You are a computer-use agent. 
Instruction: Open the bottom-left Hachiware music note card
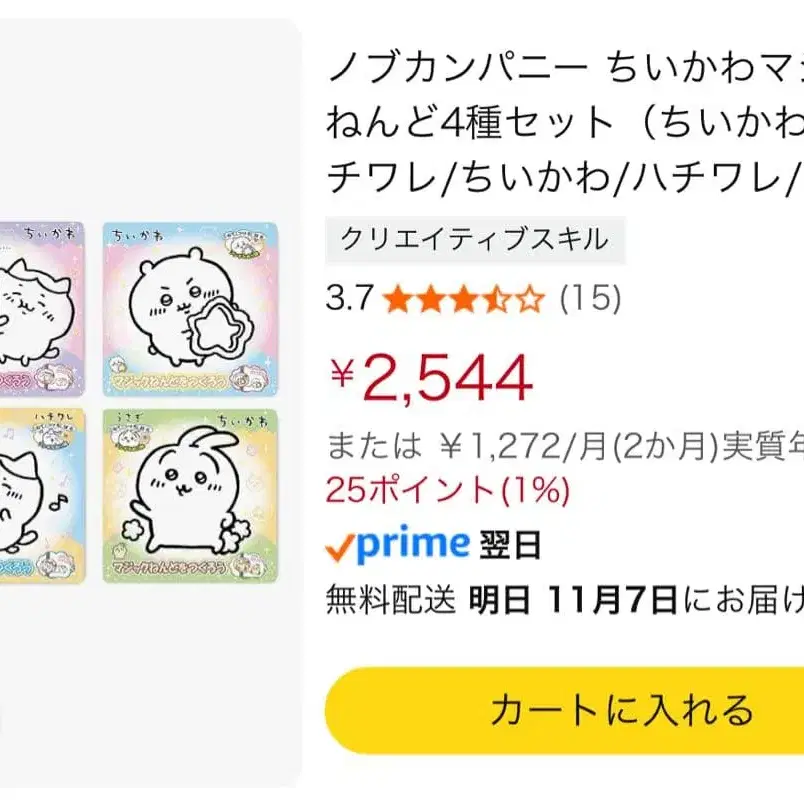click(x=40, y=496)
